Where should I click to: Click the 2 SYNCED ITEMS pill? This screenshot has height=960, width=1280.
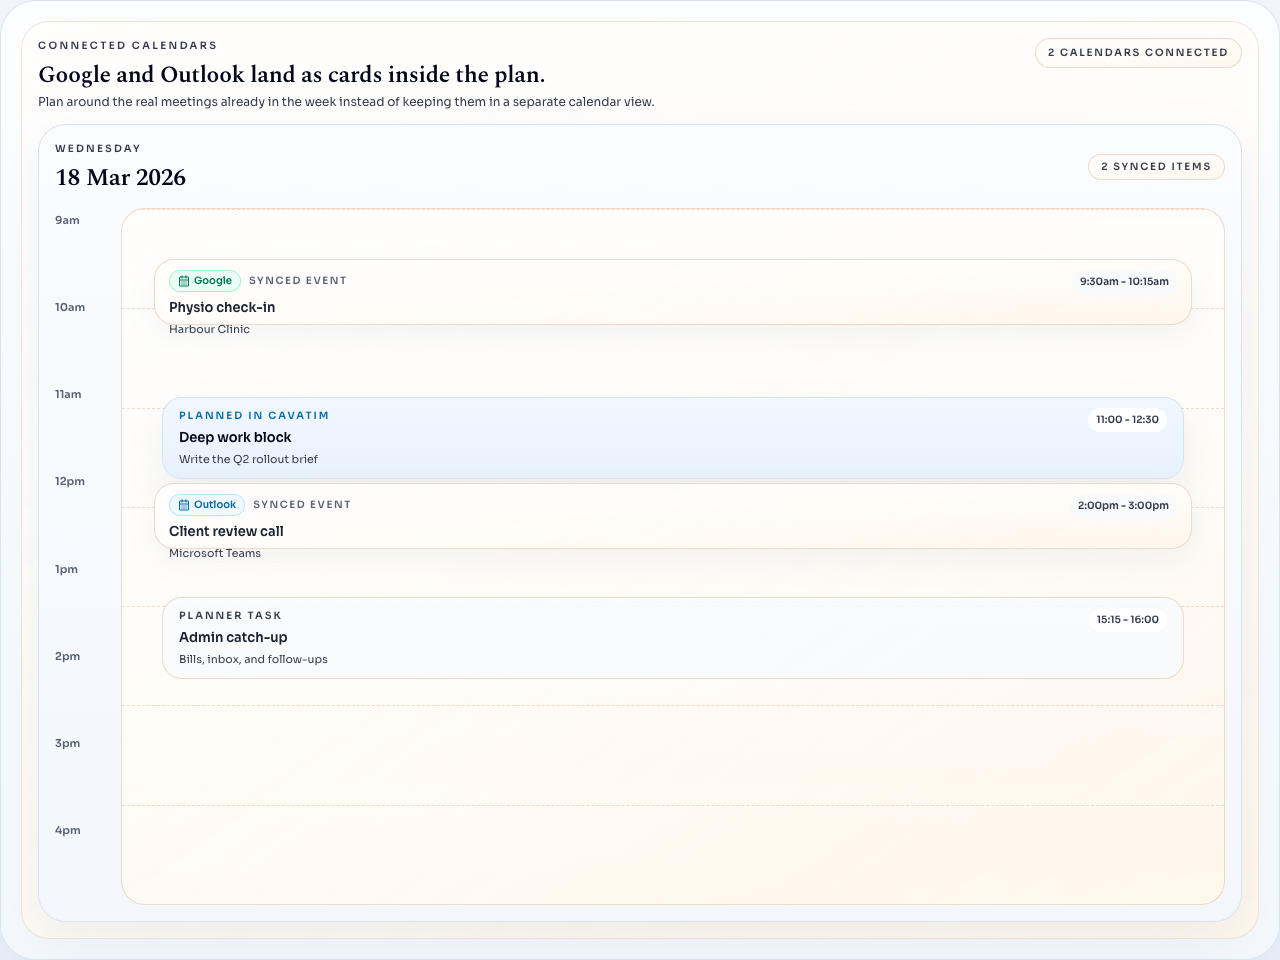click(x=1156, y=167)
